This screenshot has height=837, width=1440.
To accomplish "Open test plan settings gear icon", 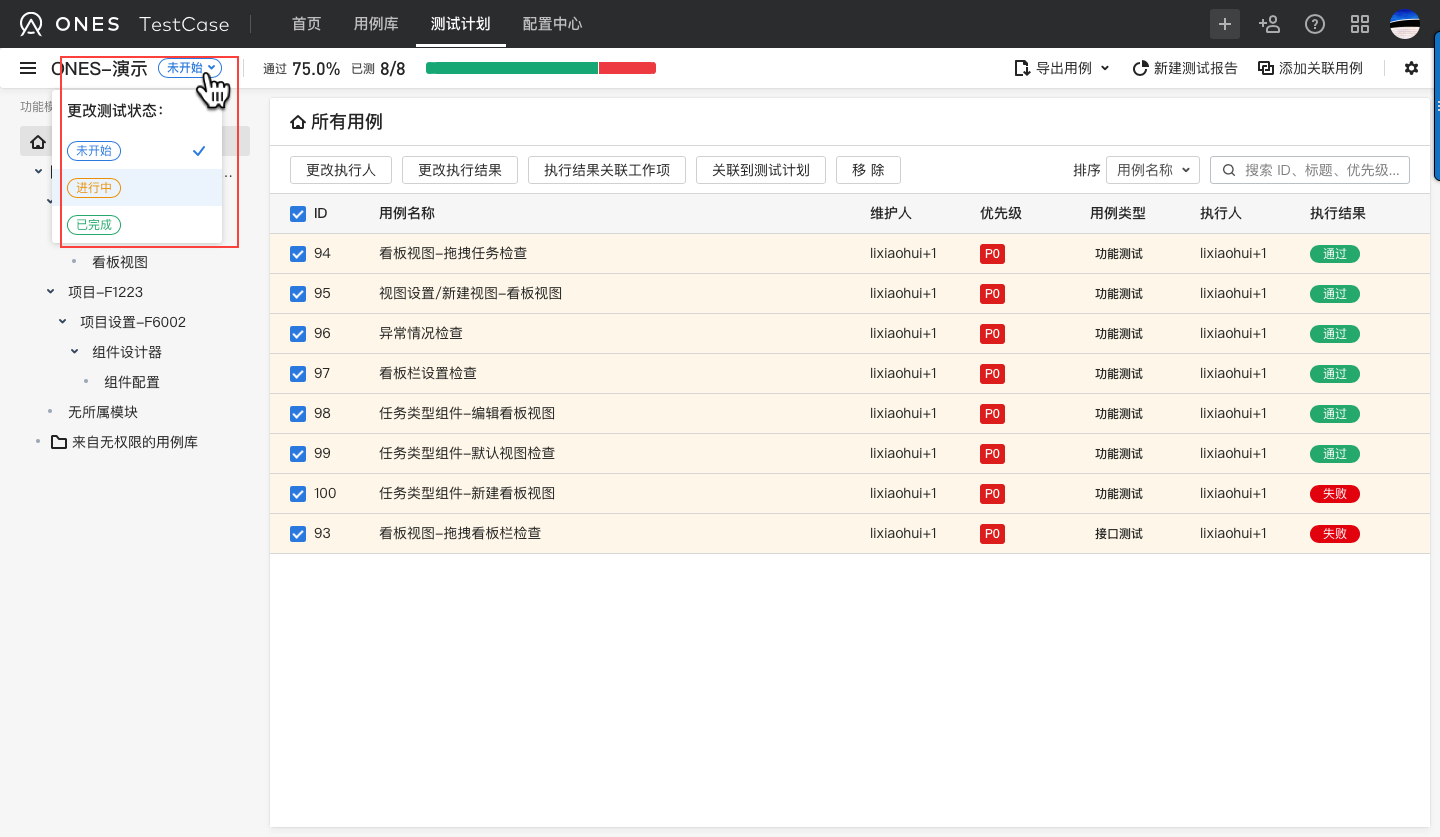I will pos(1411,68).
